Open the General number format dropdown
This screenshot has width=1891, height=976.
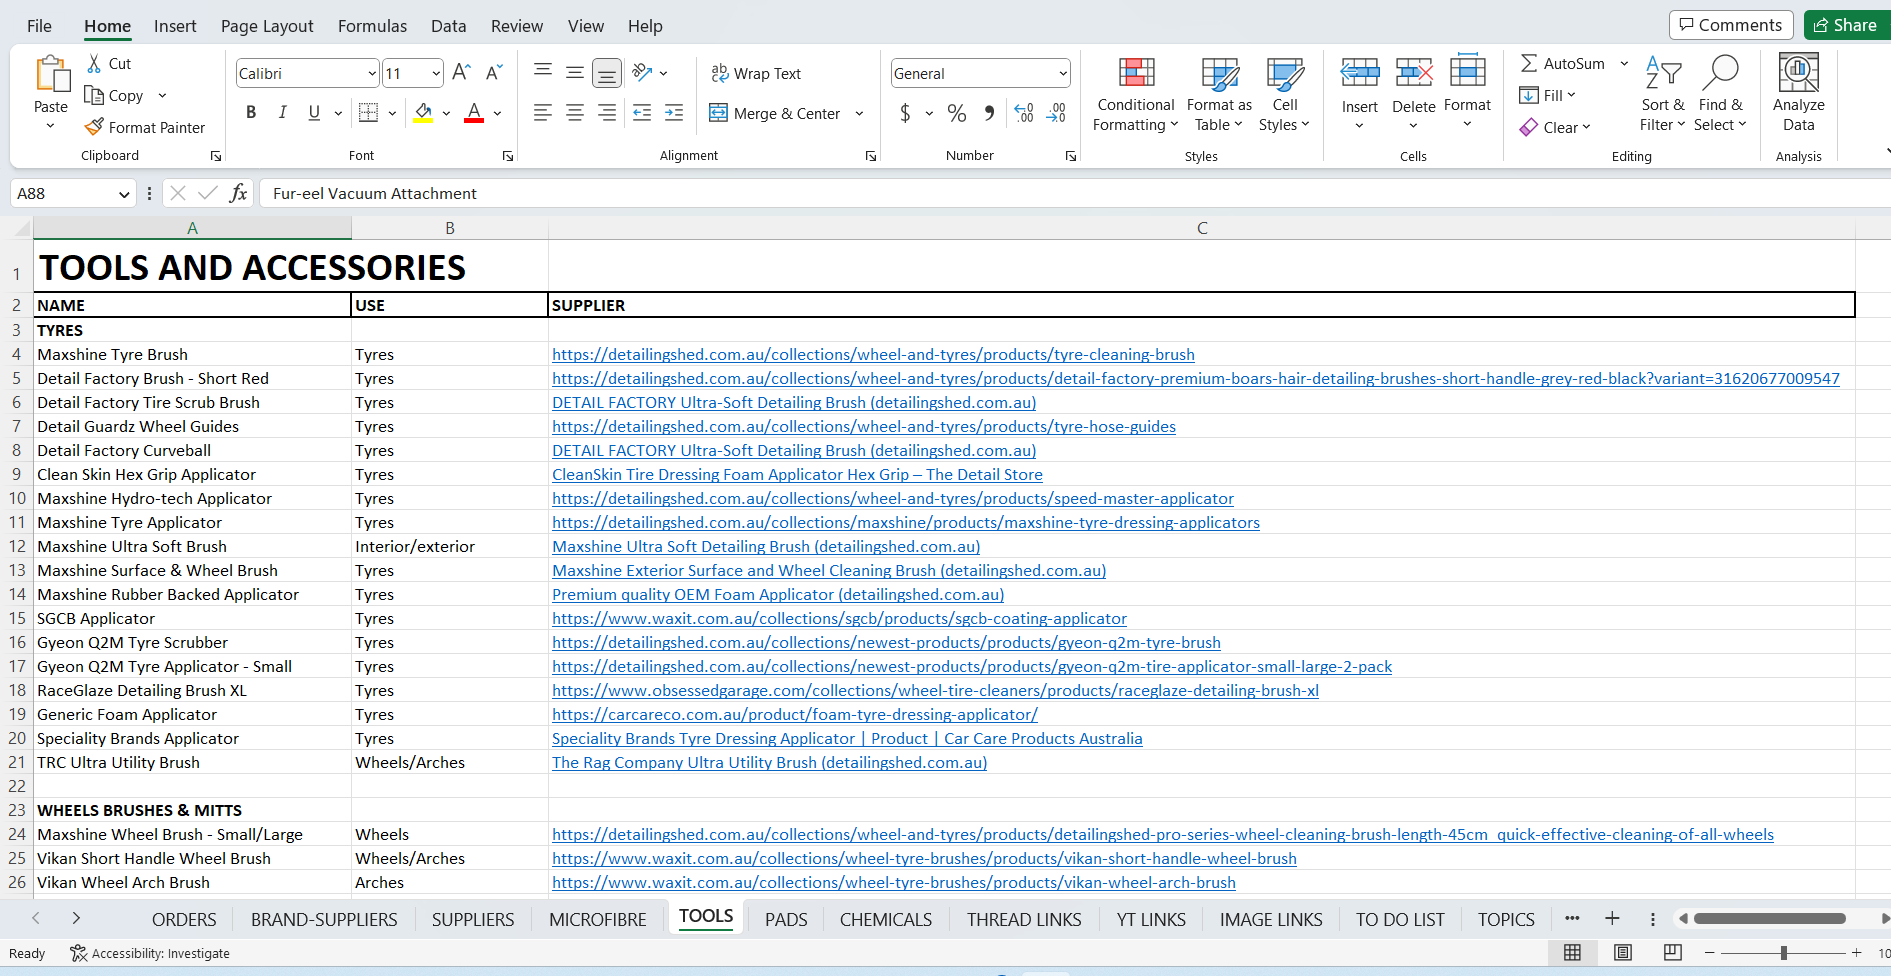1062,73
